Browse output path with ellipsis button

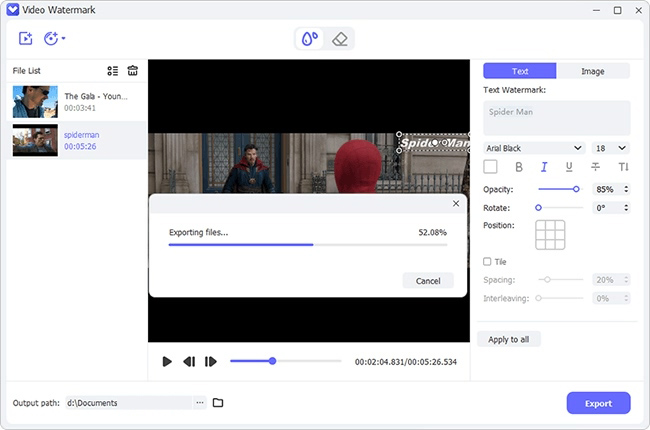coord(200,403)
